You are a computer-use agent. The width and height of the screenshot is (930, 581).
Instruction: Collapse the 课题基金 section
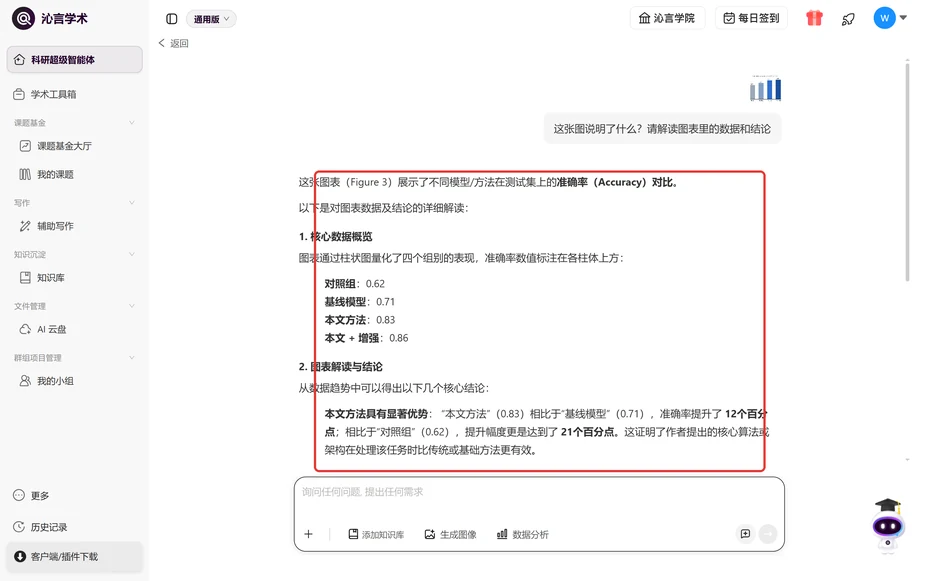coord(132,123)
